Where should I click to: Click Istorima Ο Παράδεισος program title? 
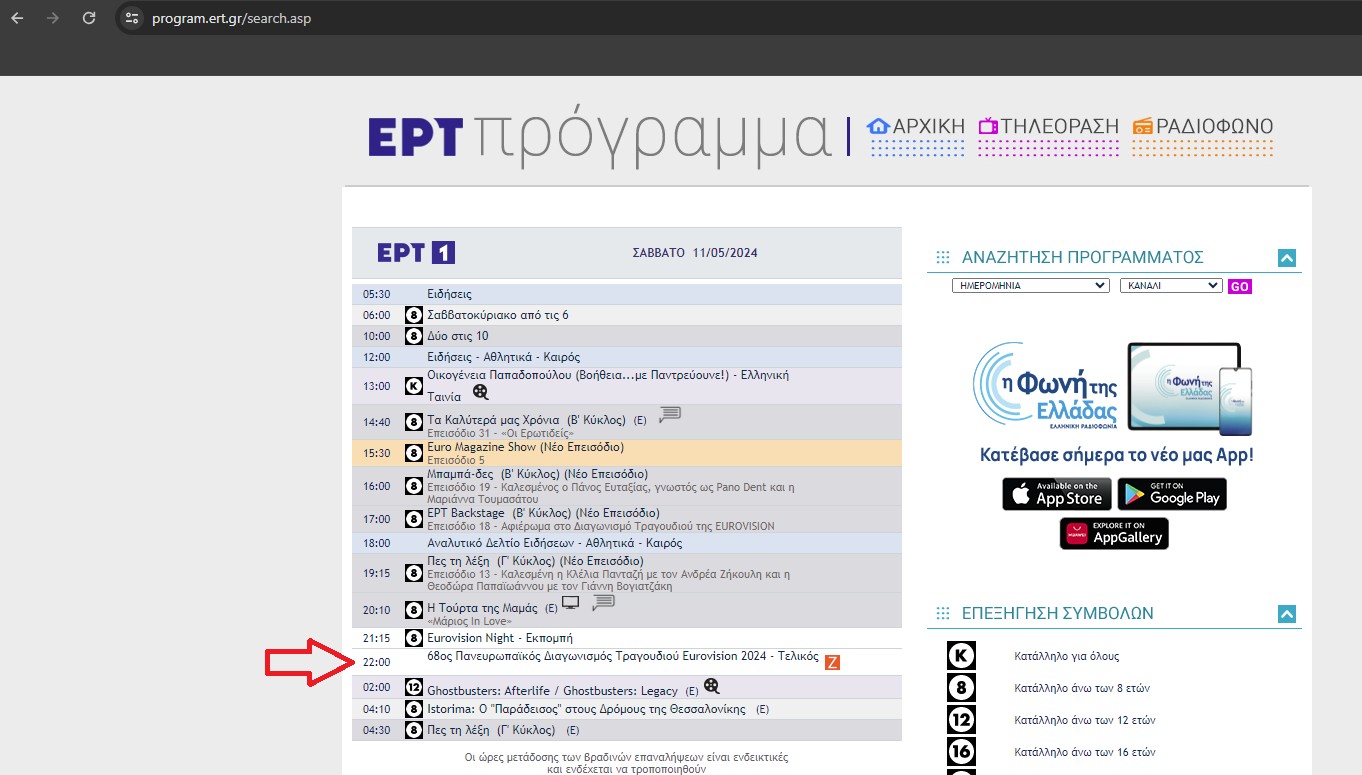click(587, 709)
